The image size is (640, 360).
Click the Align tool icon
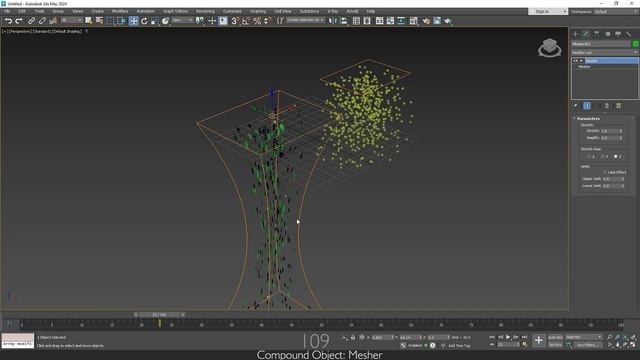point(344,20)
